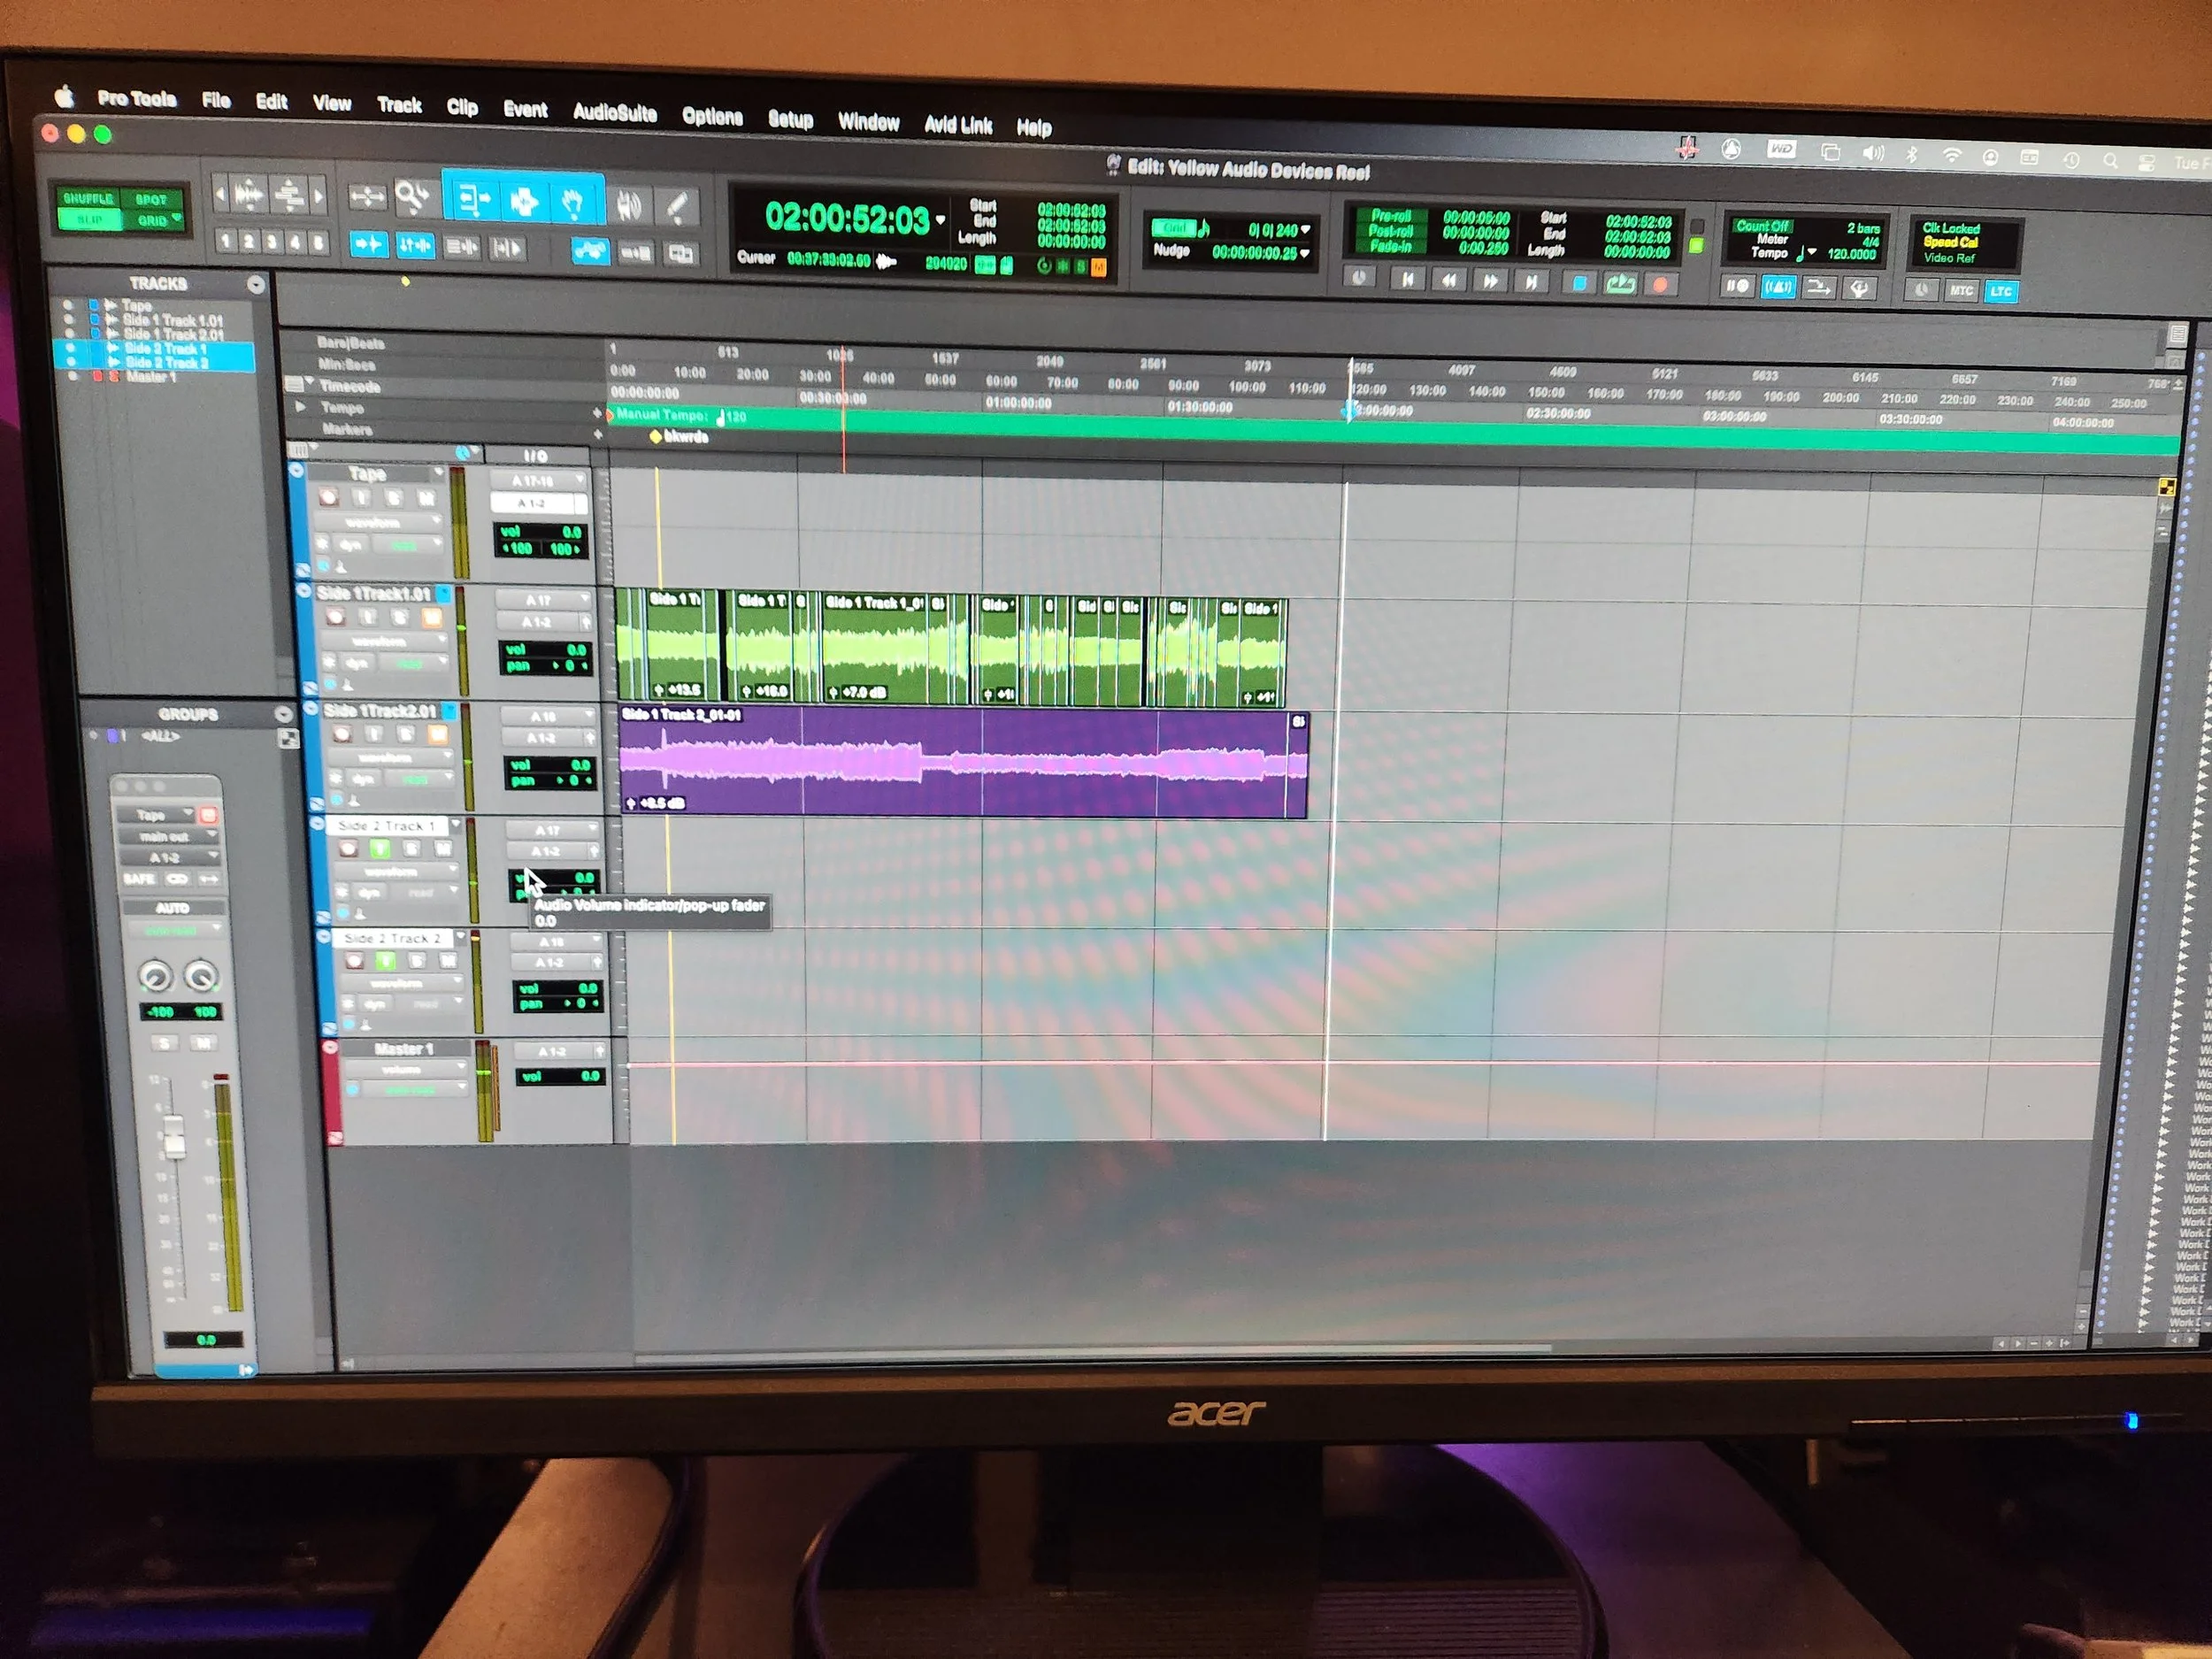
Task: Select the Grabber hand tool
Action: (x=573, y=204)
